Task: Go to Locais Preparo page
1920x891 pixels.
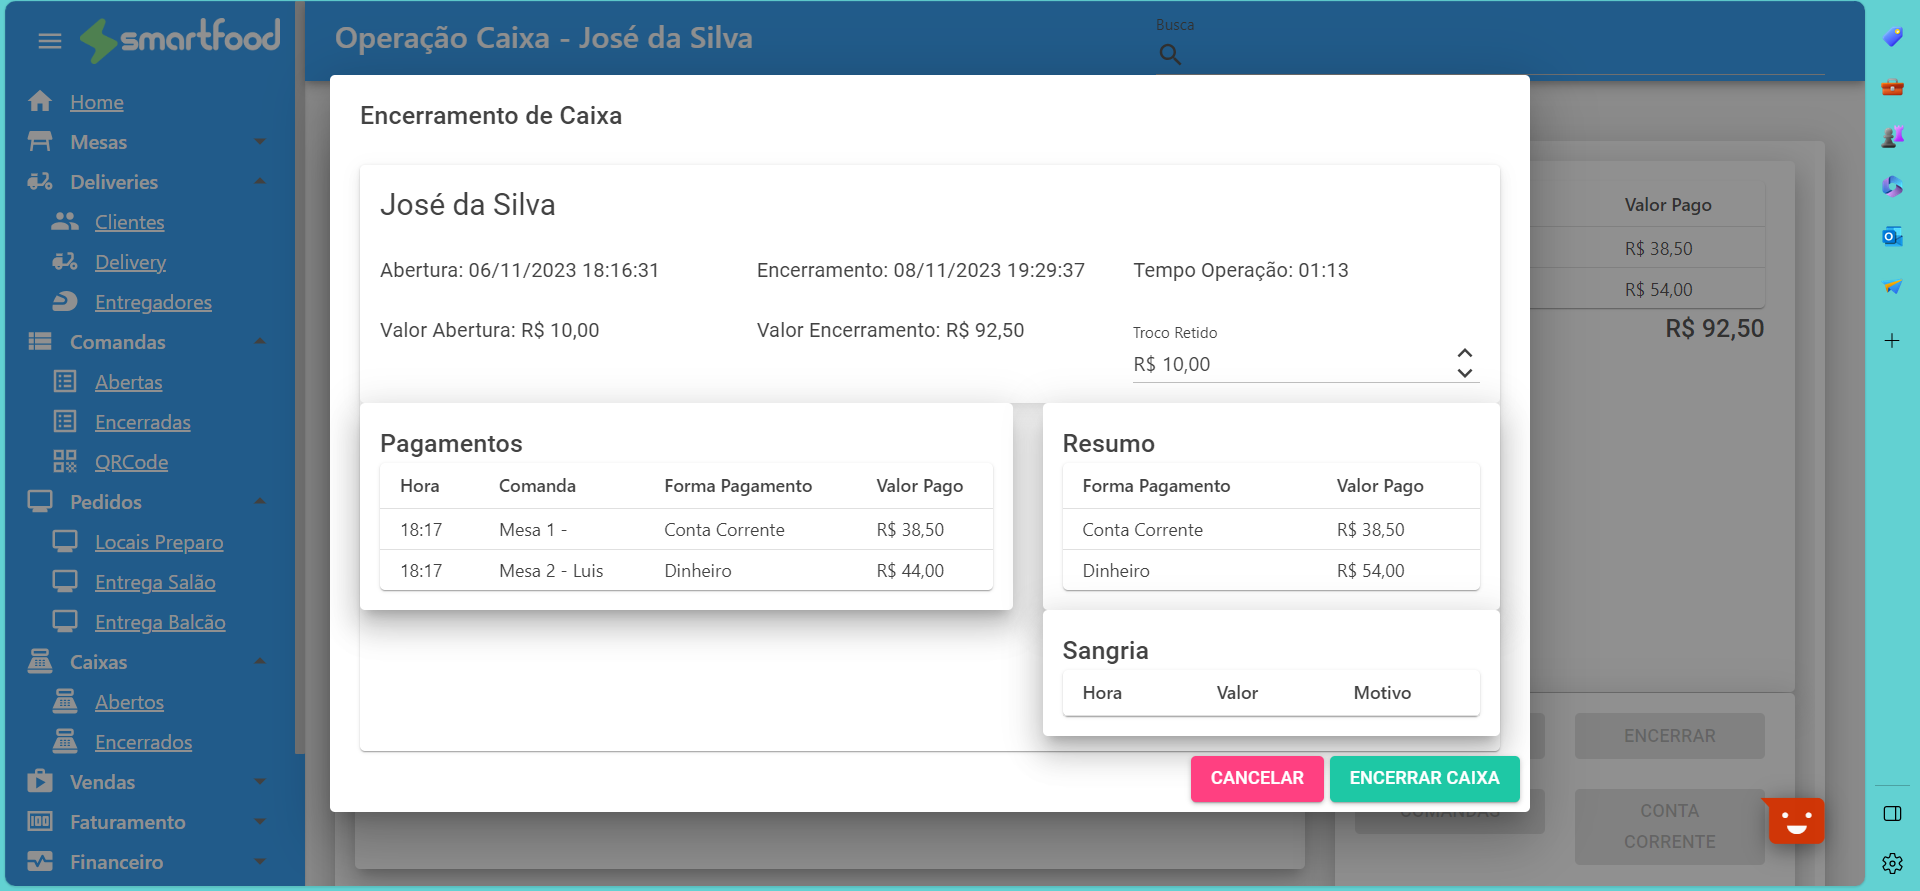Action: point(158,542)
